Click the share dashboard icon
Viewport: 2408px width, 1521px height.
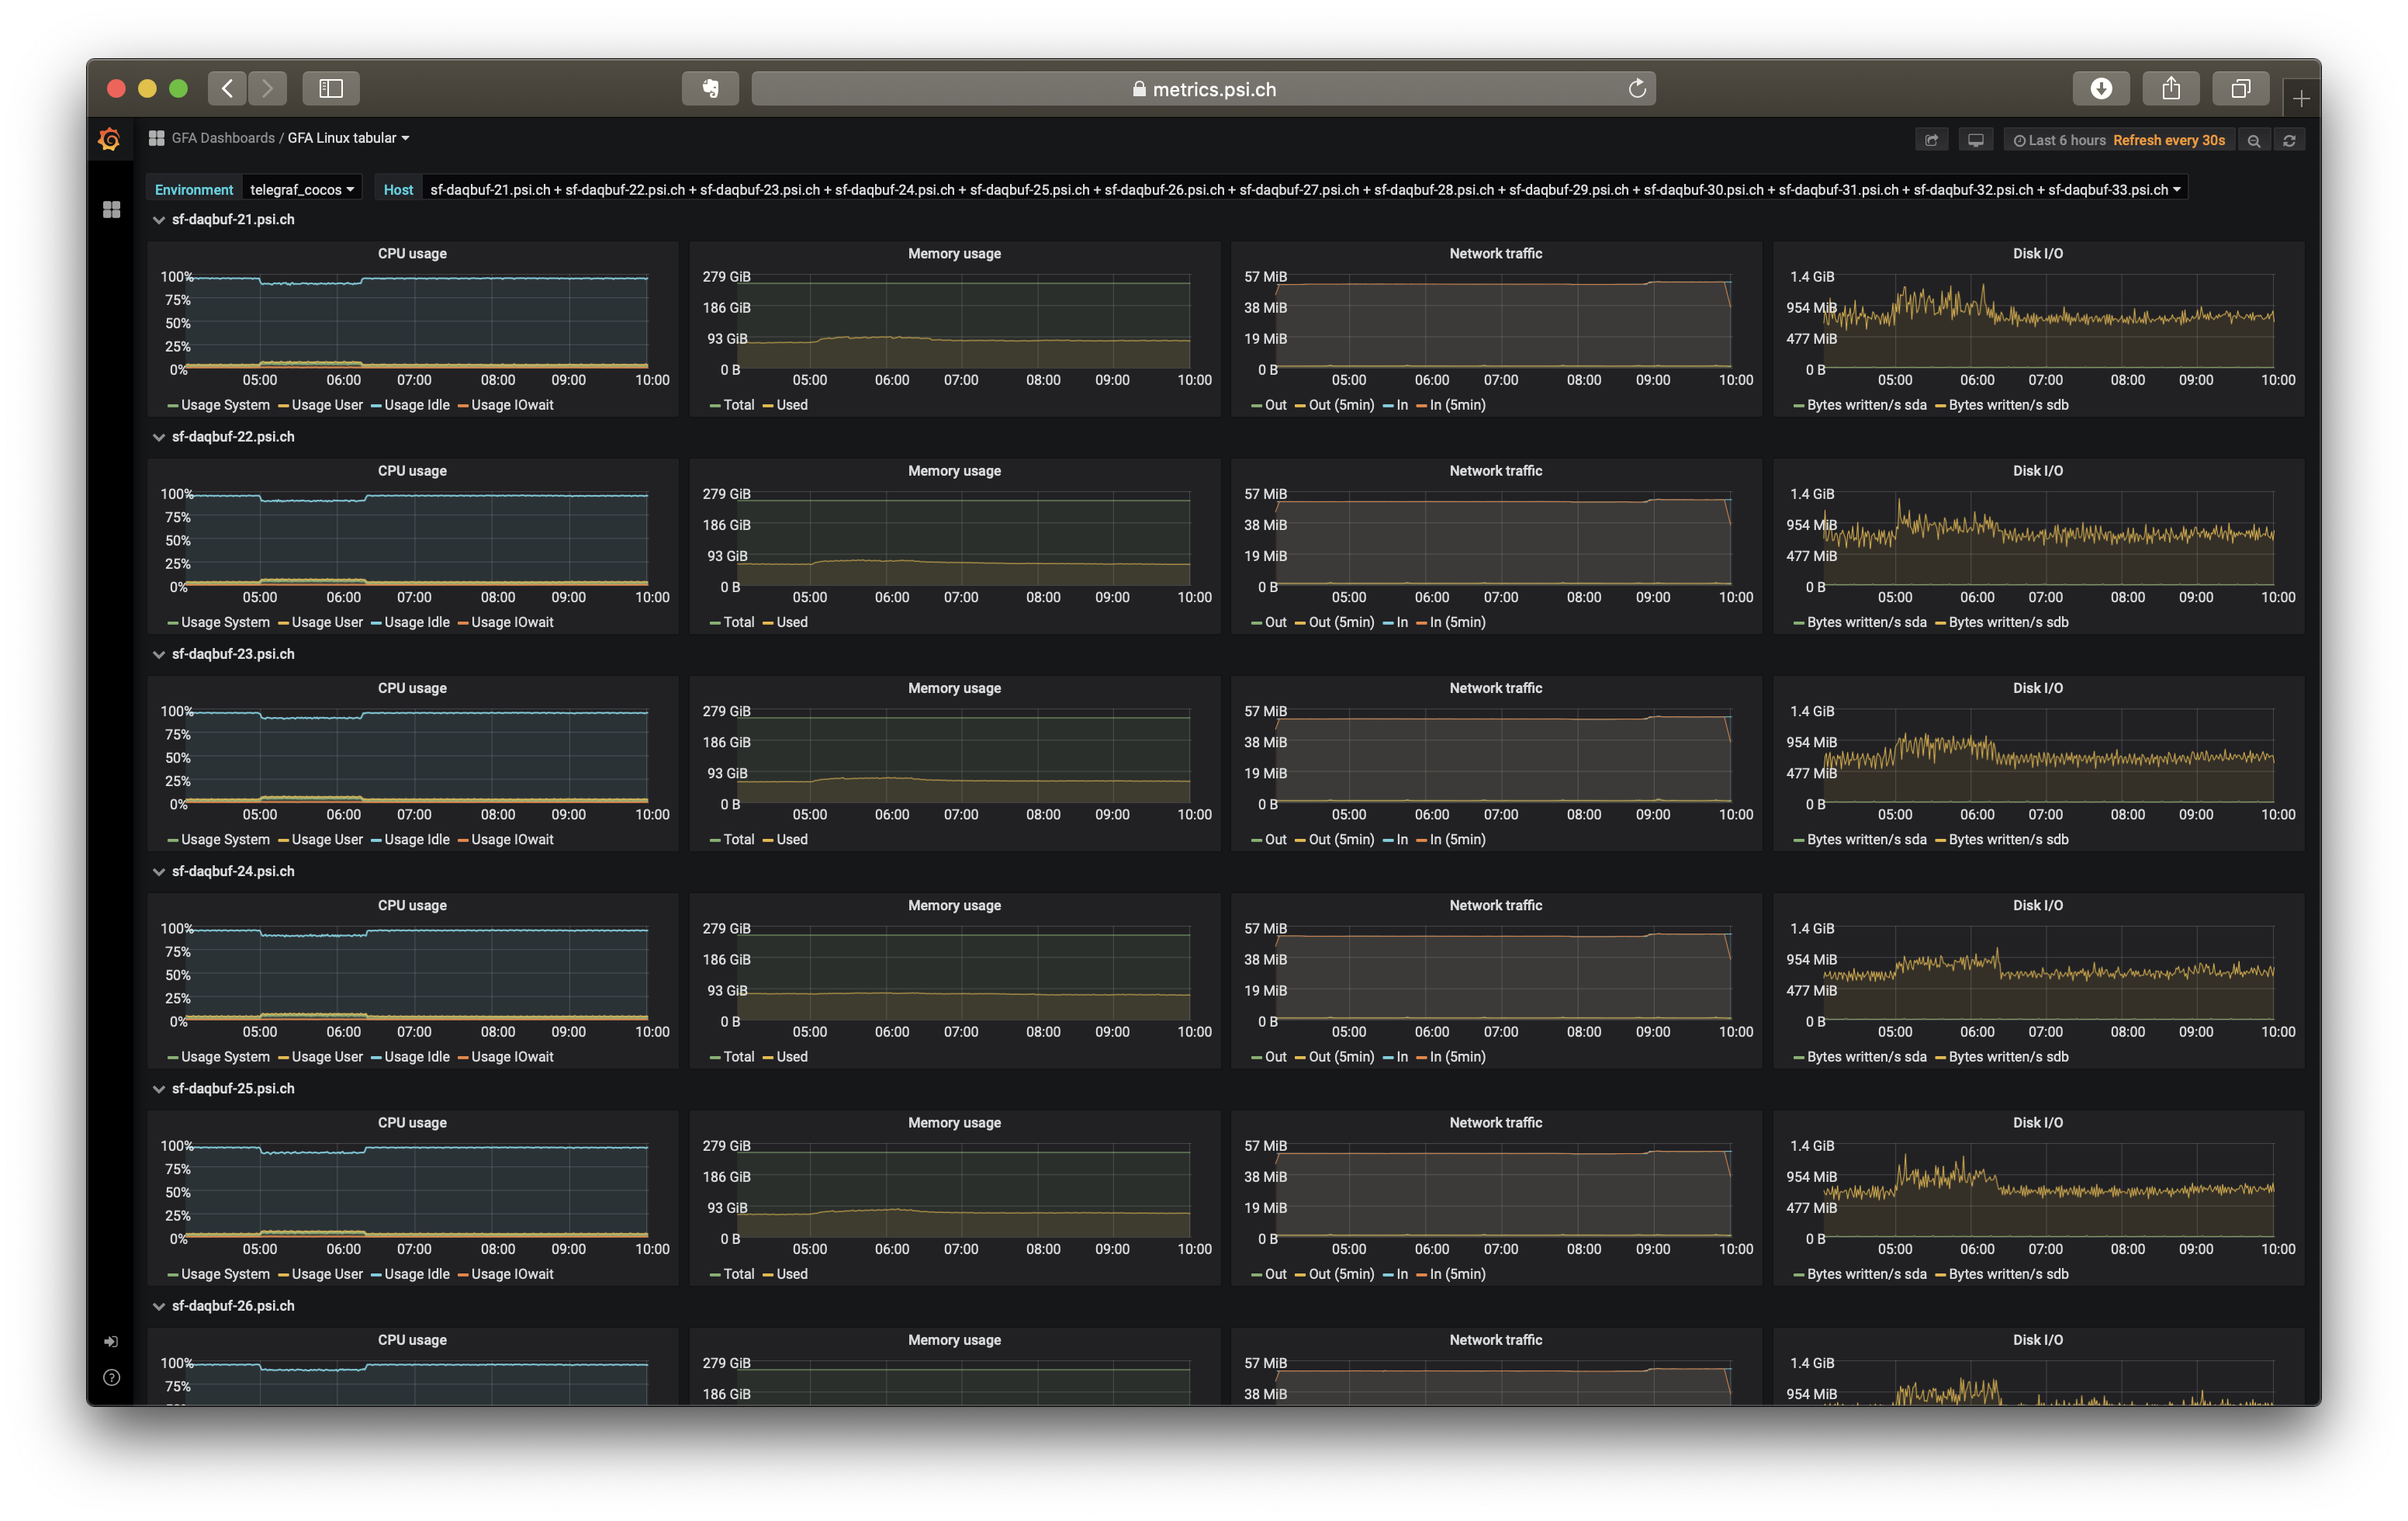click(1932, 140)
